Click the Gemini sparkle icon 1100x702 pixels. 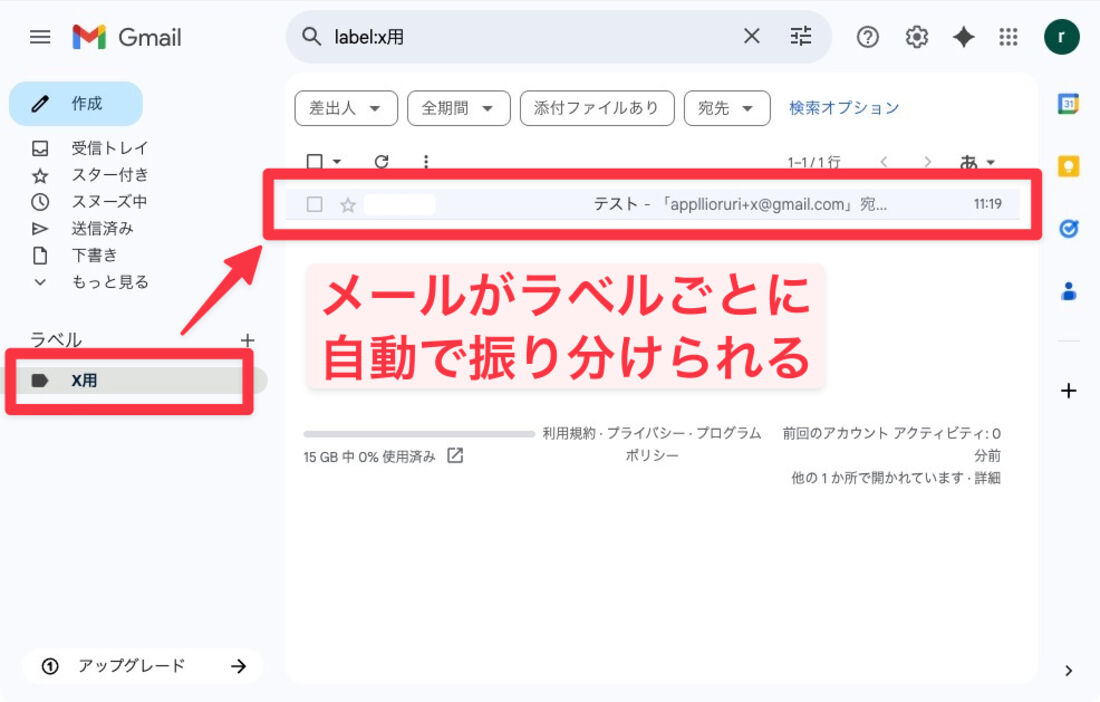click(x=963, y=36)
